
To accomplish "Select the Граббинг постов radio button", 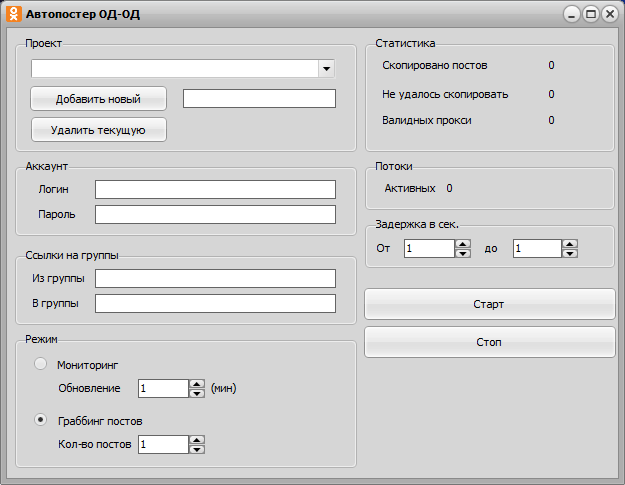I will 41,420.
